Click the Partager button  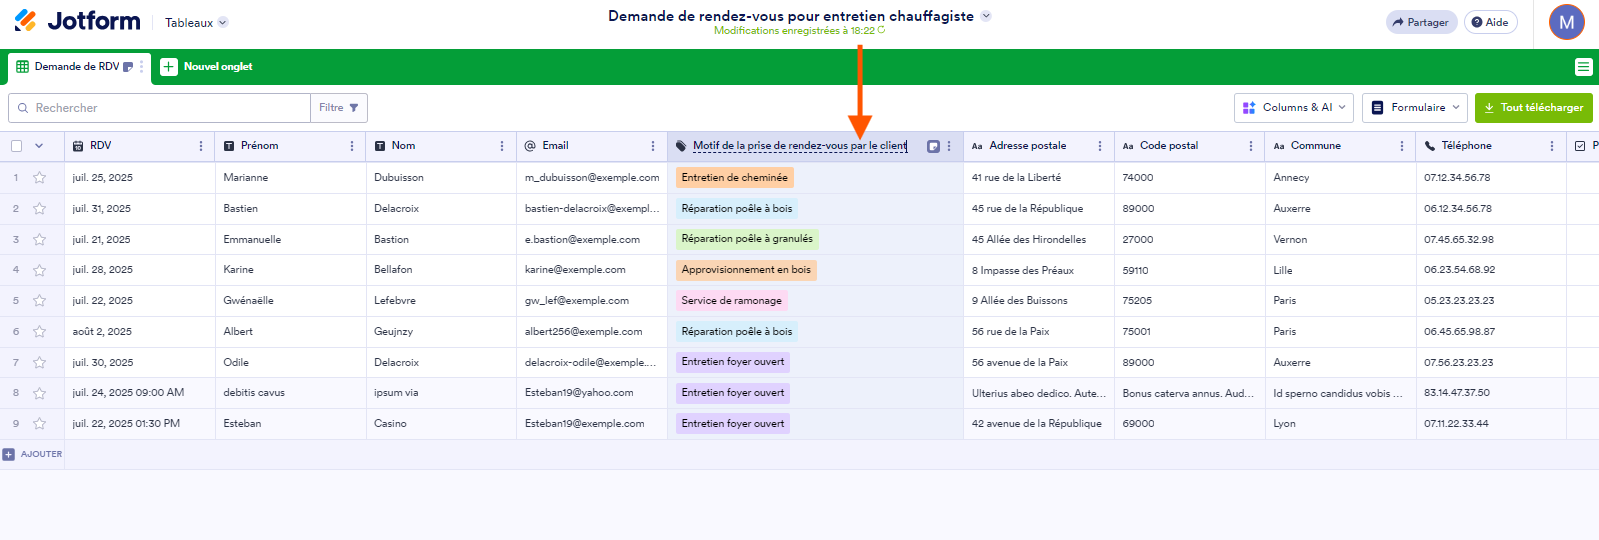coord(1420,22)
